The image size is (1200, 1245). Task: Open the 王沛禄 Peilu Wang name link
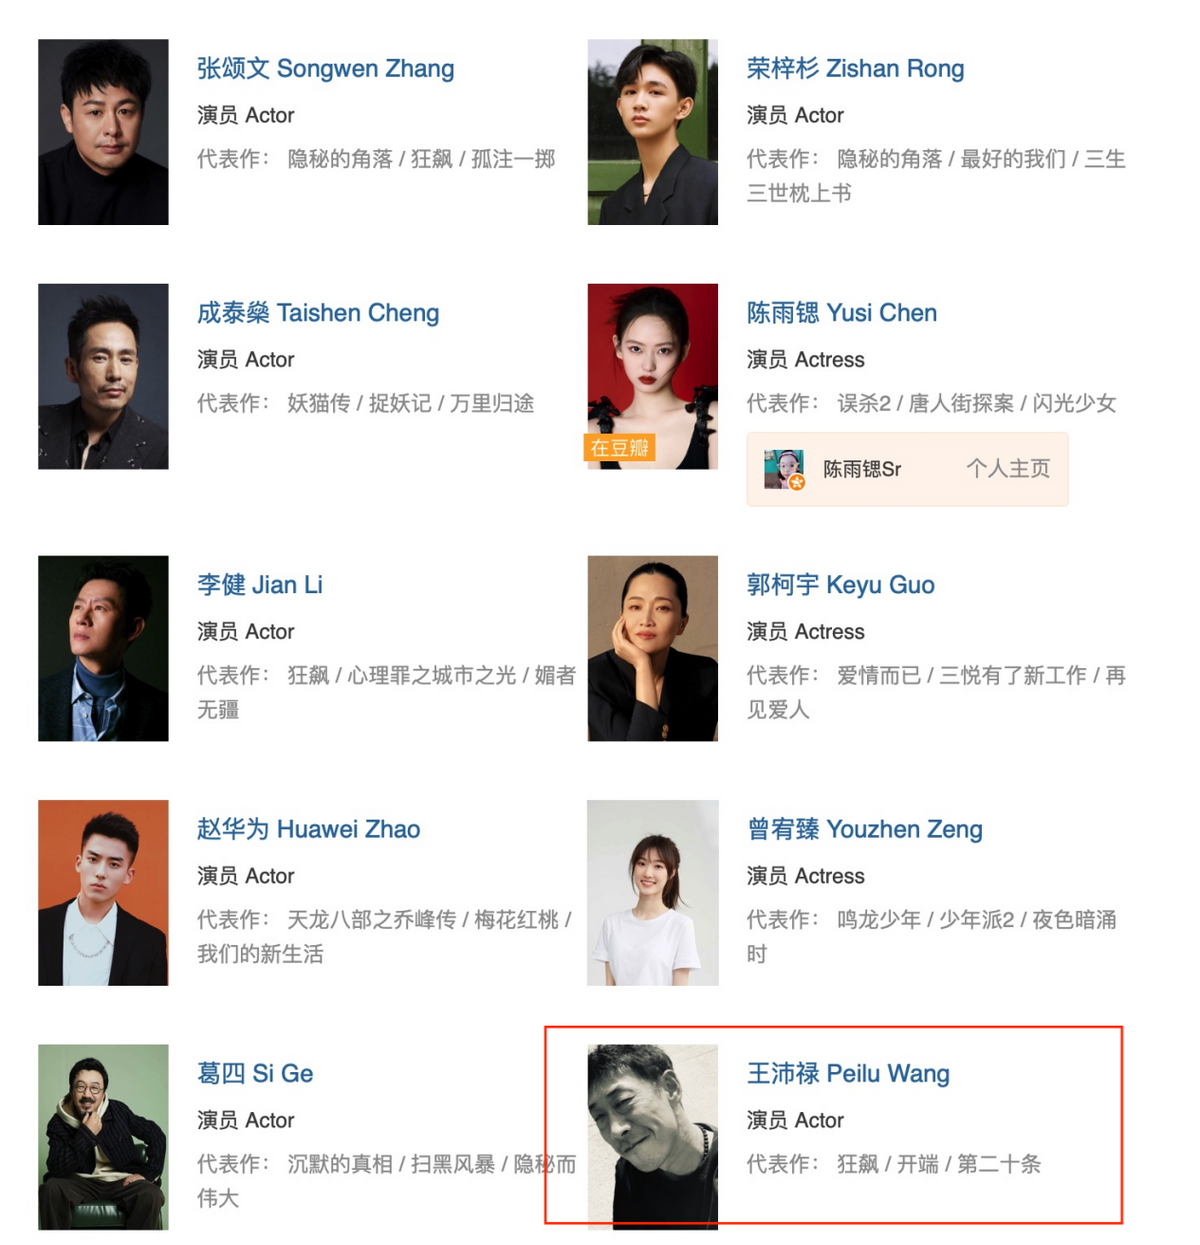click(x=848, y=1074)
